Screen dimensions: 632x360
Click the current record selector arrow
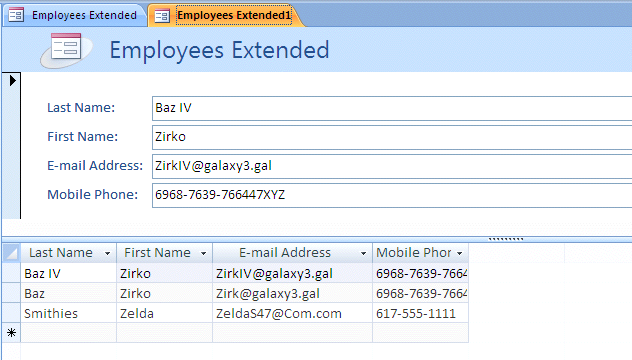pyautogui.click(x=12, y=81)
